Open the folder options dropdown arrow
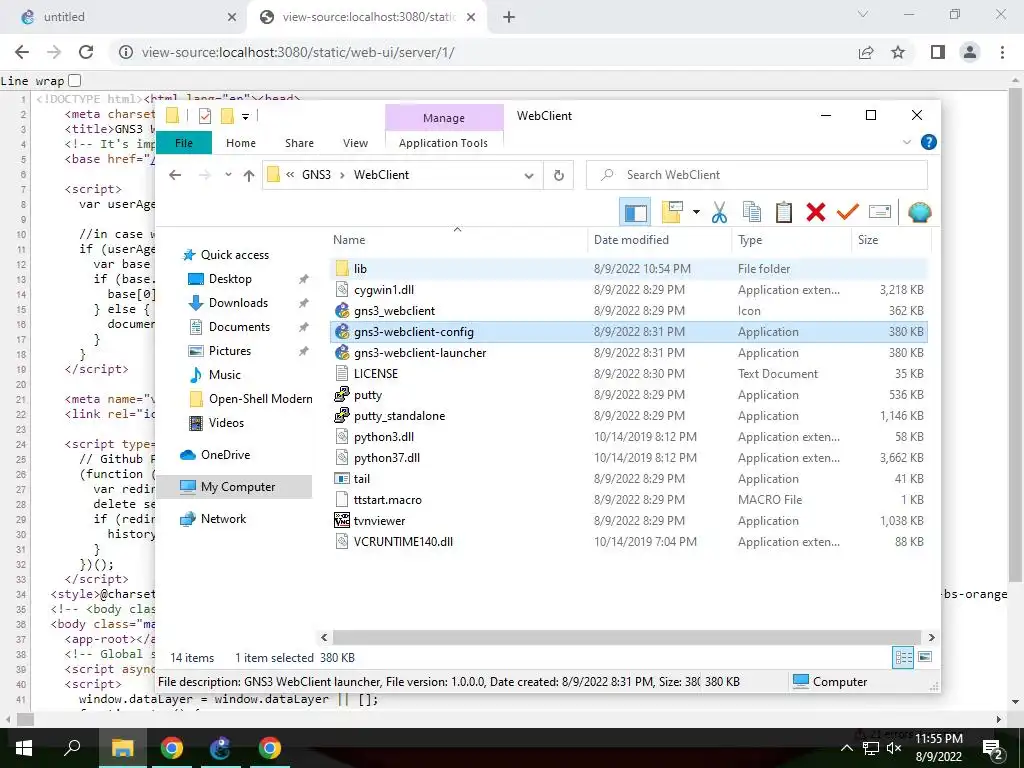 tap(696, 212)
